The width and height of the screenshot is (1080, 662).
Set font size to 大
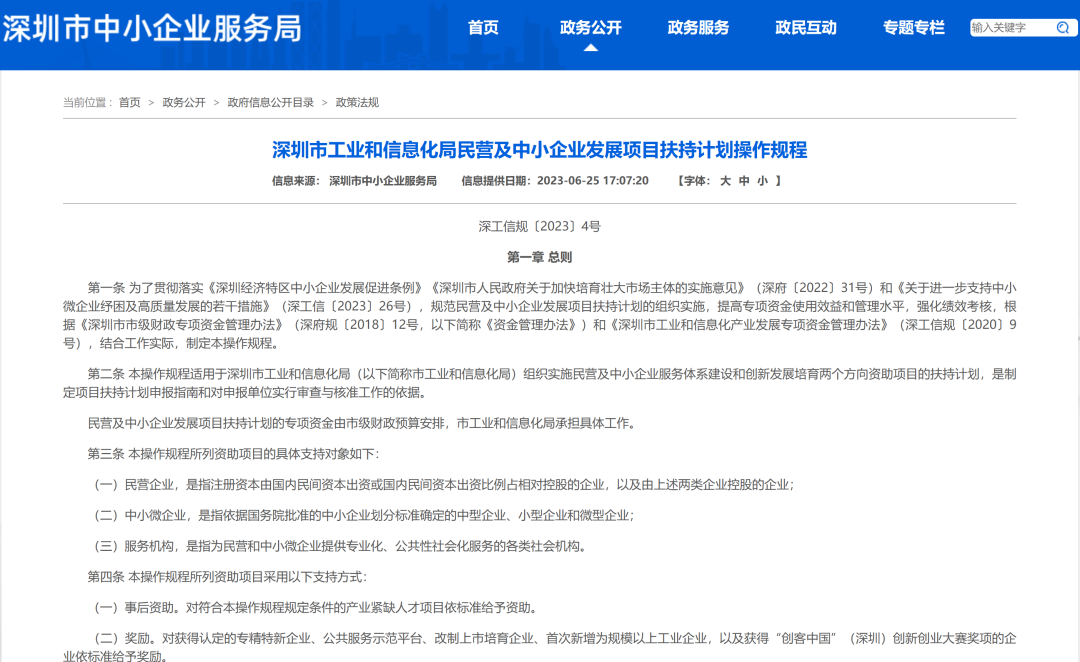coord(725,181)
